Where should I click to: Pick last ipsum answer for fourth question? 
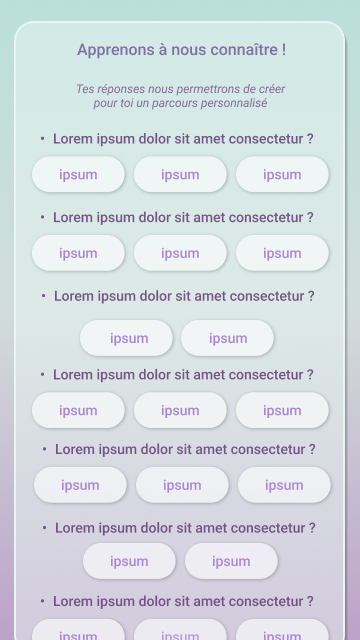[282, 410]
